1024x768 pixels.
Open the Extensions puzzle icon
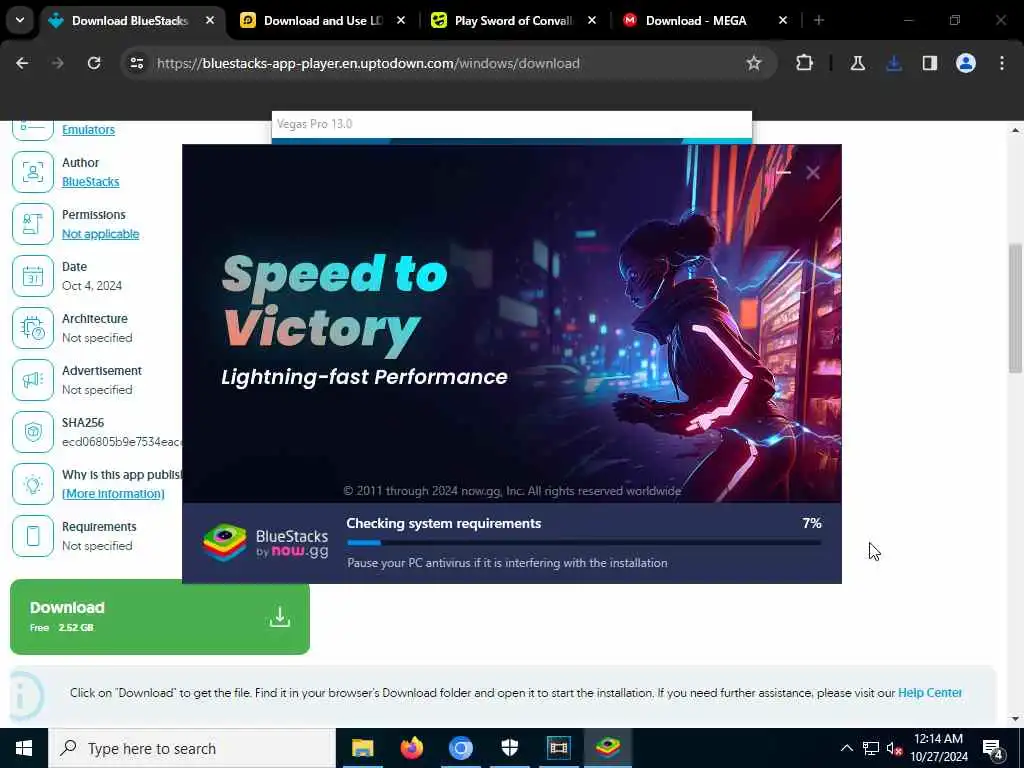tap(805, 63)
